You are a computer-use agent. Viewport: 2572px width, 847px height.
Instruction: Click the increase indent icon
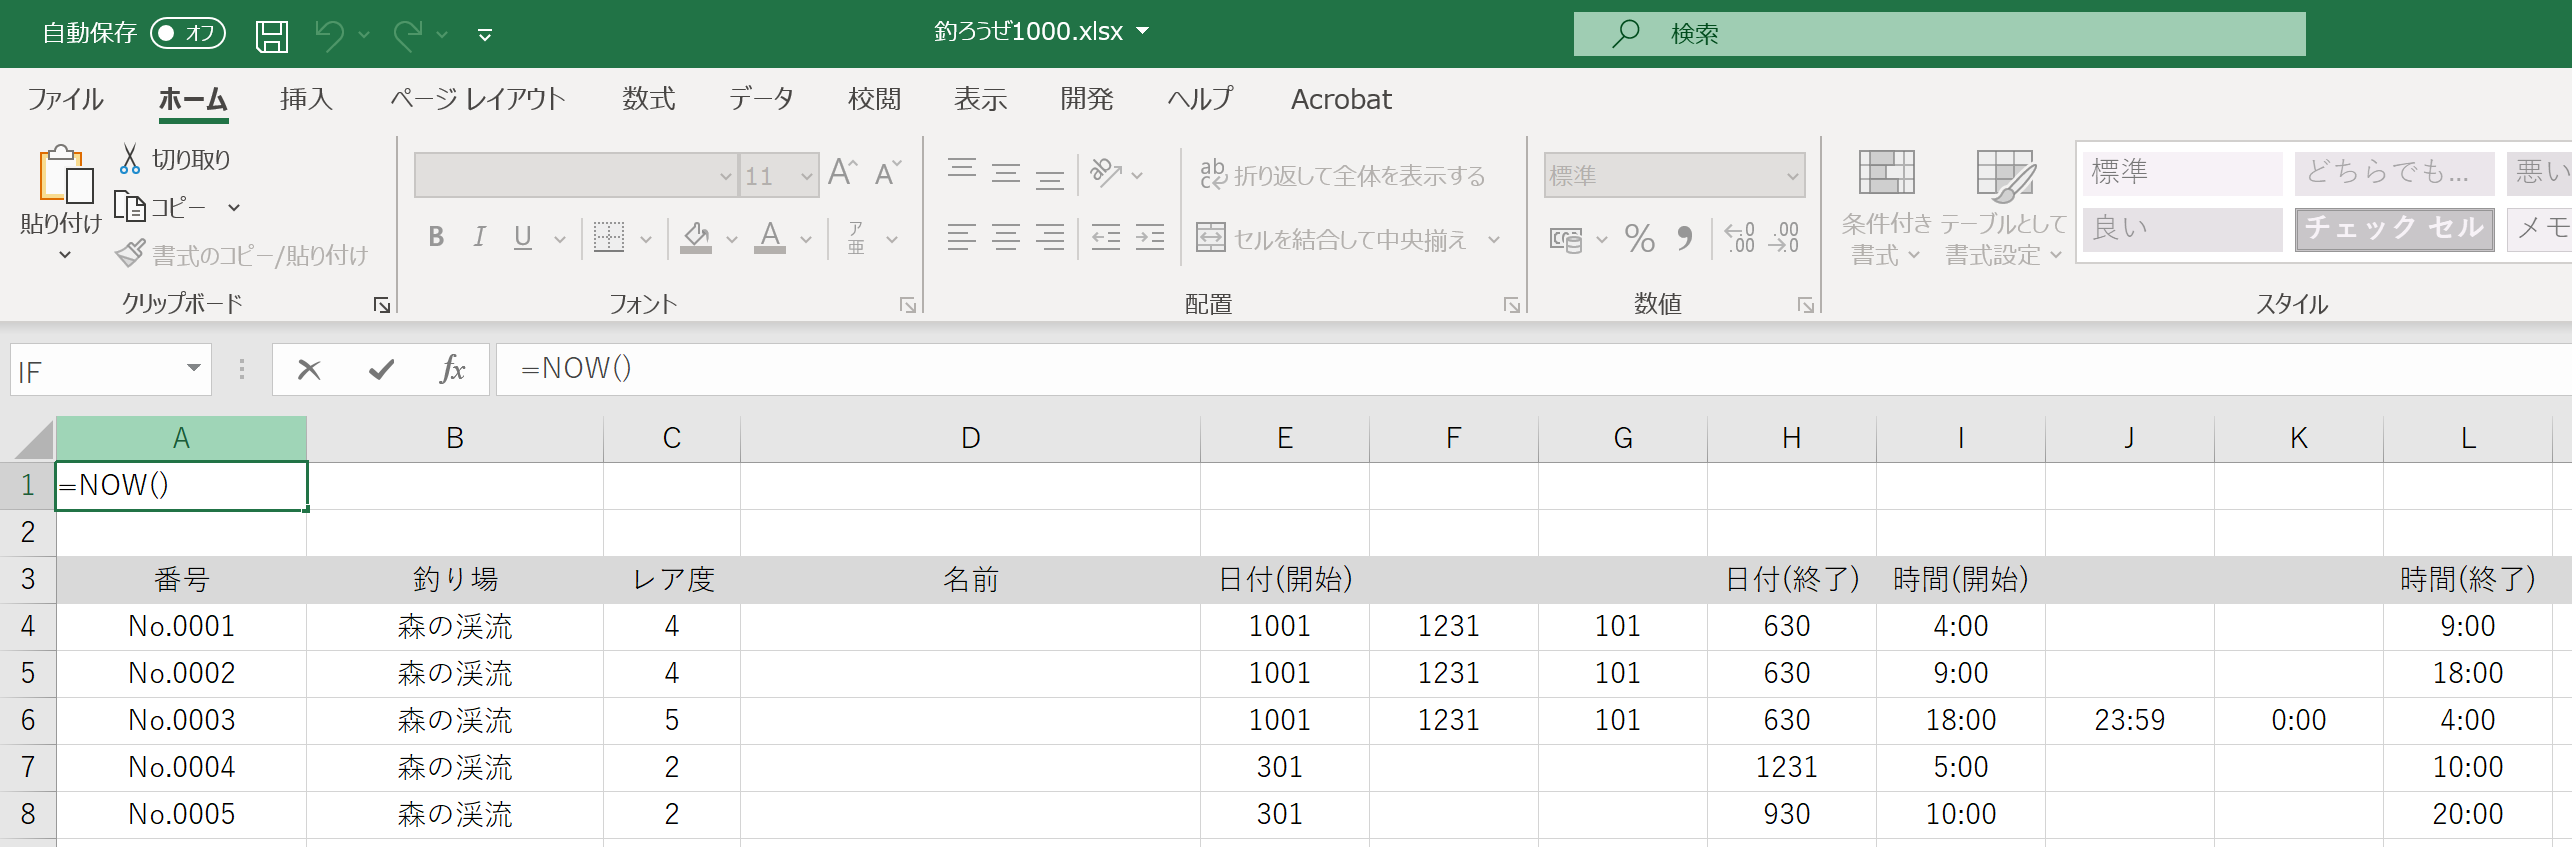(1150, 237)
